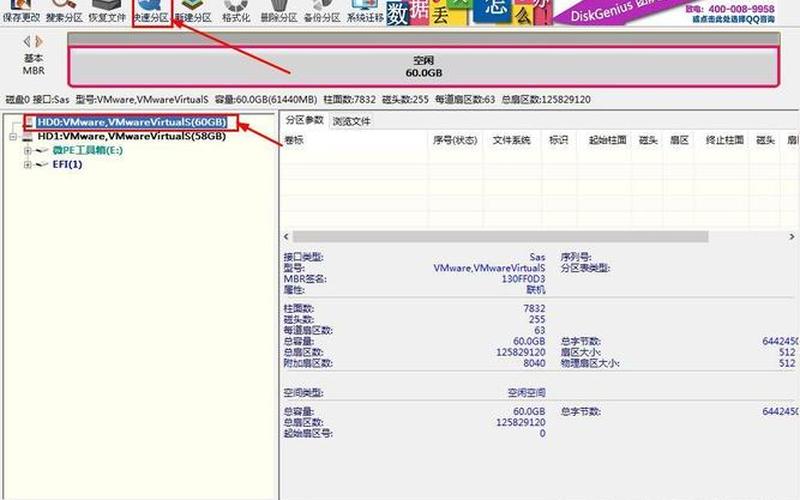Click the 基本 MBR disk type label

pos(33,64)
